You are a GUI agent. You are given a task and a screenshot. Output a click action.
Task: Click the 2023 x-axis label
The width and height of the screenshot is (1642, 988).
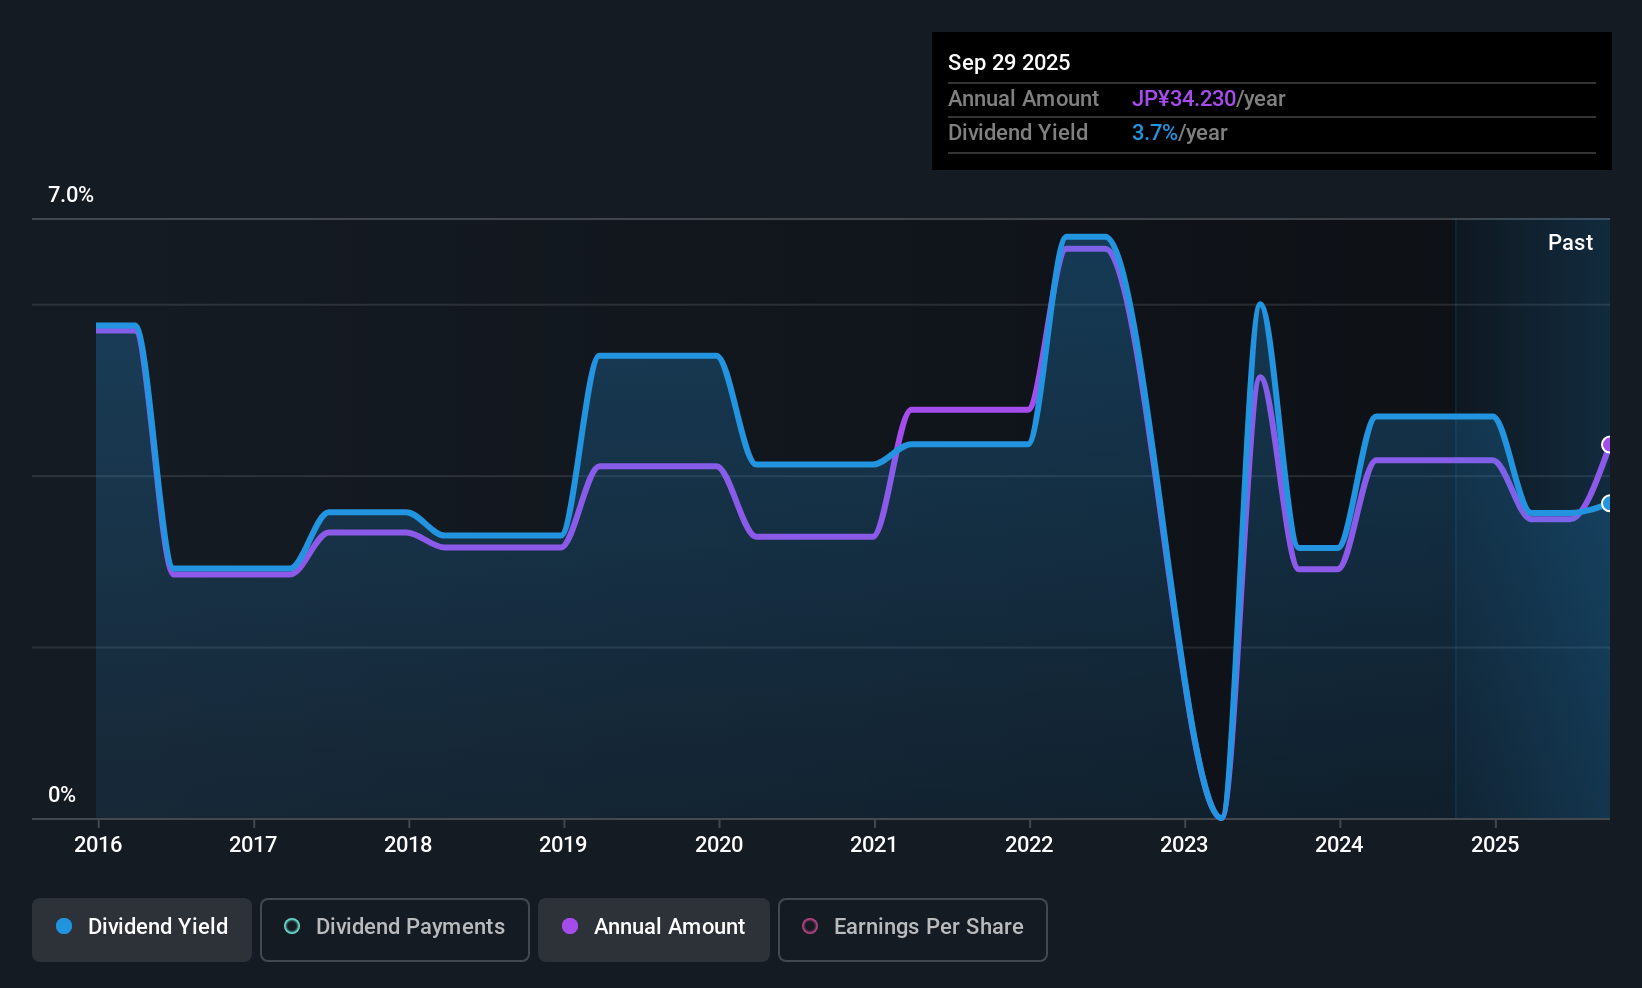coord(1184,845)
